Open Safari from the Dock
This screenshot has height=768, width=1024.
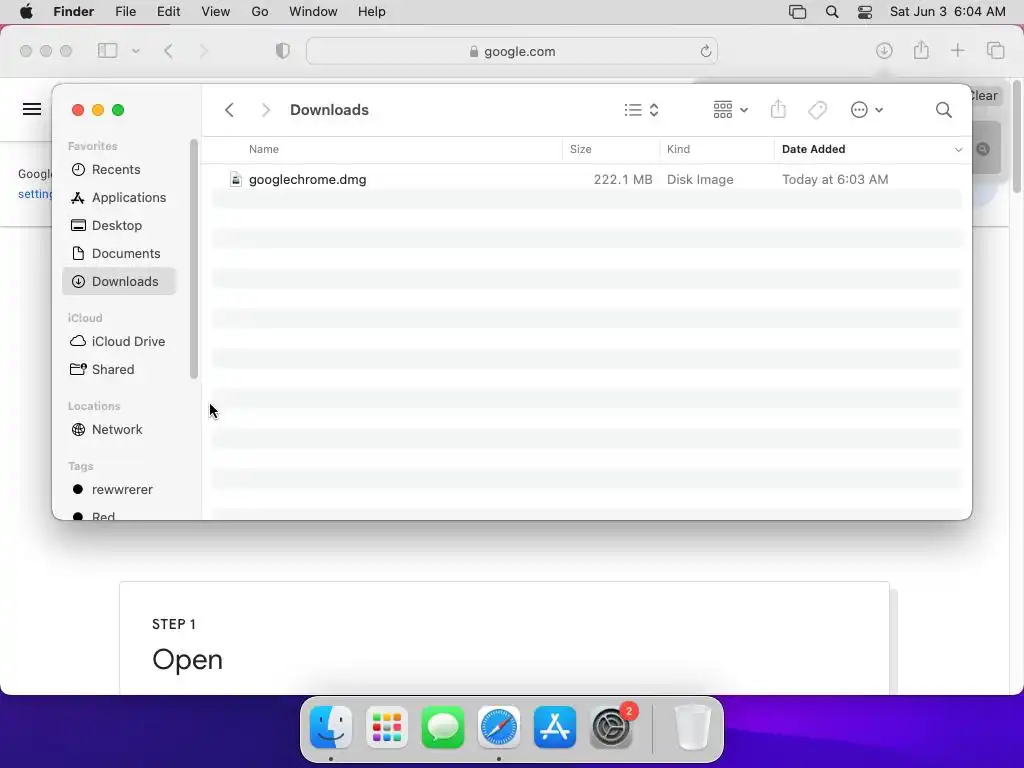499,727
